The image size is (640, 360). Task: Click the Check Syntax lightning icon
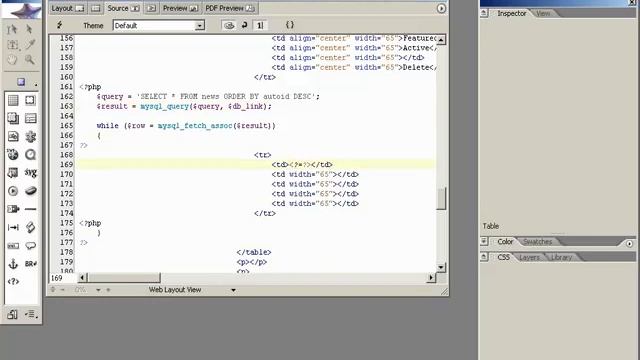(60, 25)
